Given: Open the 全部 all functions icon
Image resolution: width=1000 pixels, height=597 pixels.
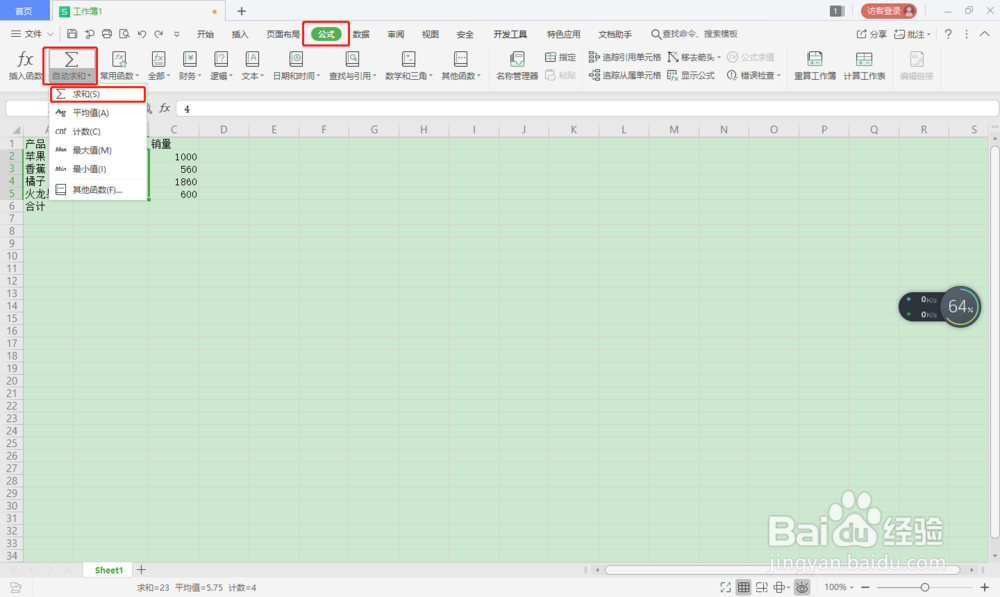Looking at the screenshot, I should pyautogui.click(x=158, y=59).
